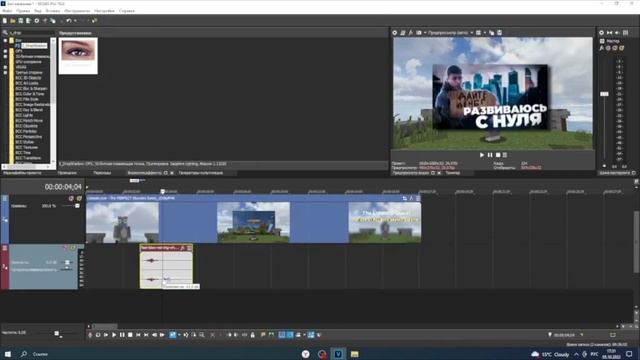Screen dimensions: 640x360
Task: Open the Правка menu
Action: point(23,11)
